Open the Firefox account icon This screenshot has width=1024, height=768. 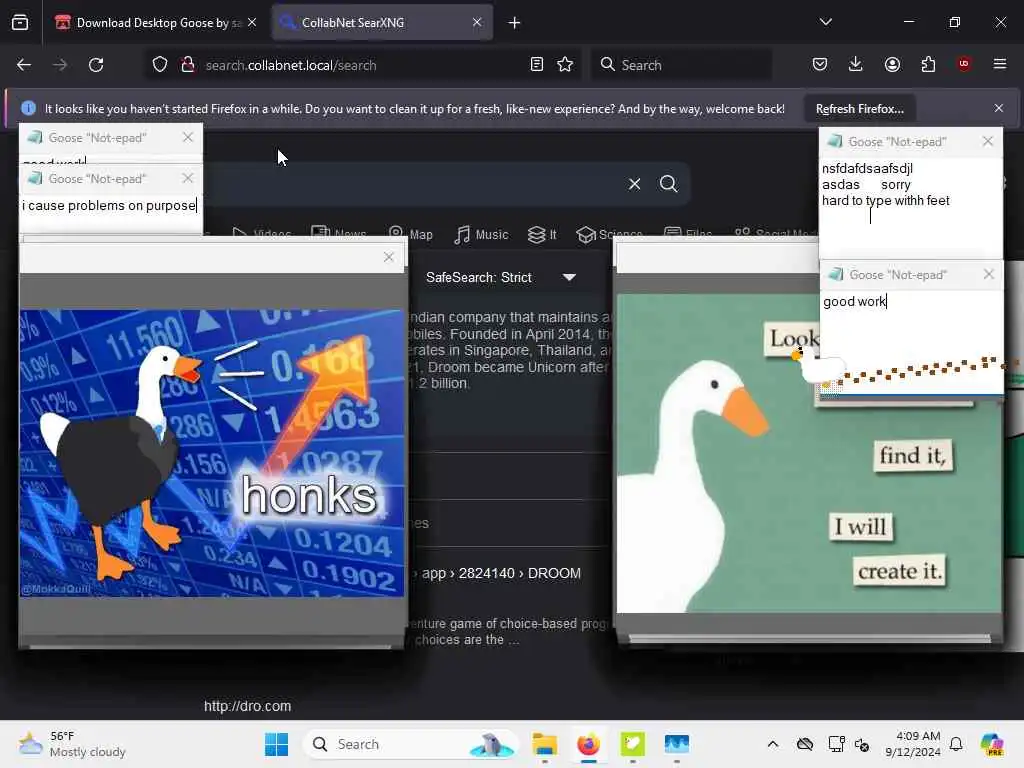pos(892,64)
